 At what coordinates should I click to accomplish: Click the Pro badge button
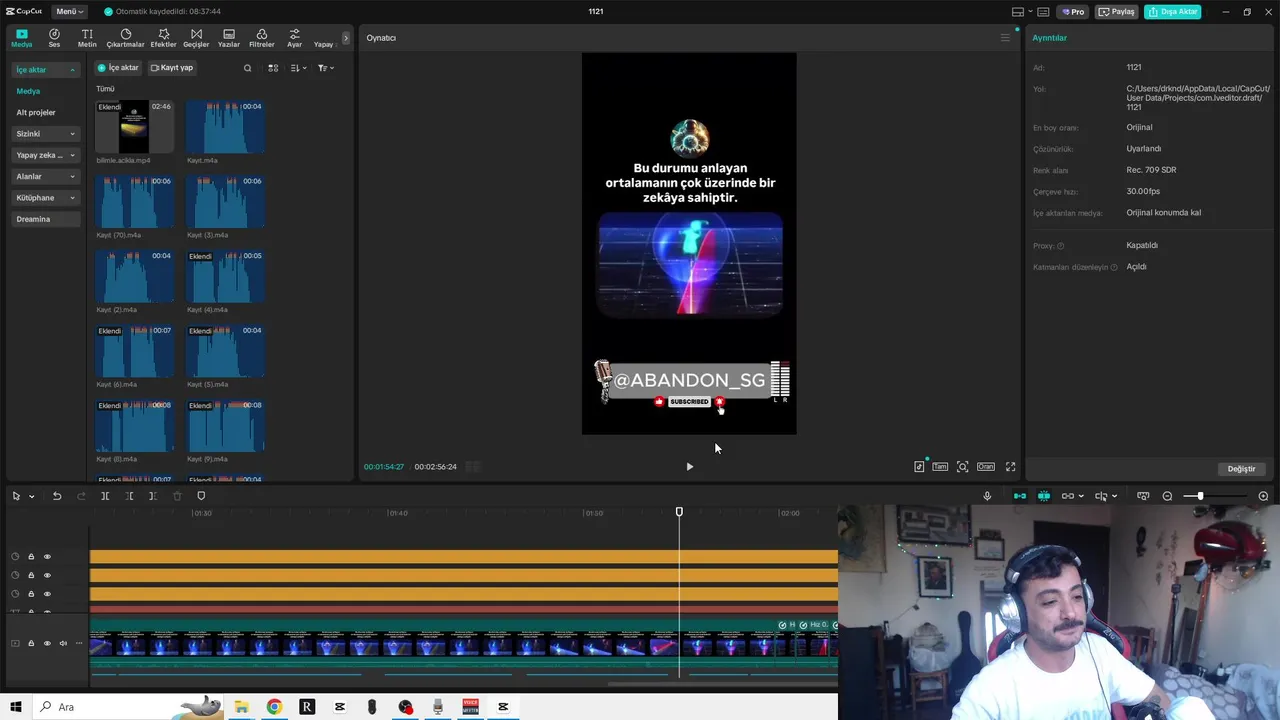pyautogui.click(x=1073, y=12)
